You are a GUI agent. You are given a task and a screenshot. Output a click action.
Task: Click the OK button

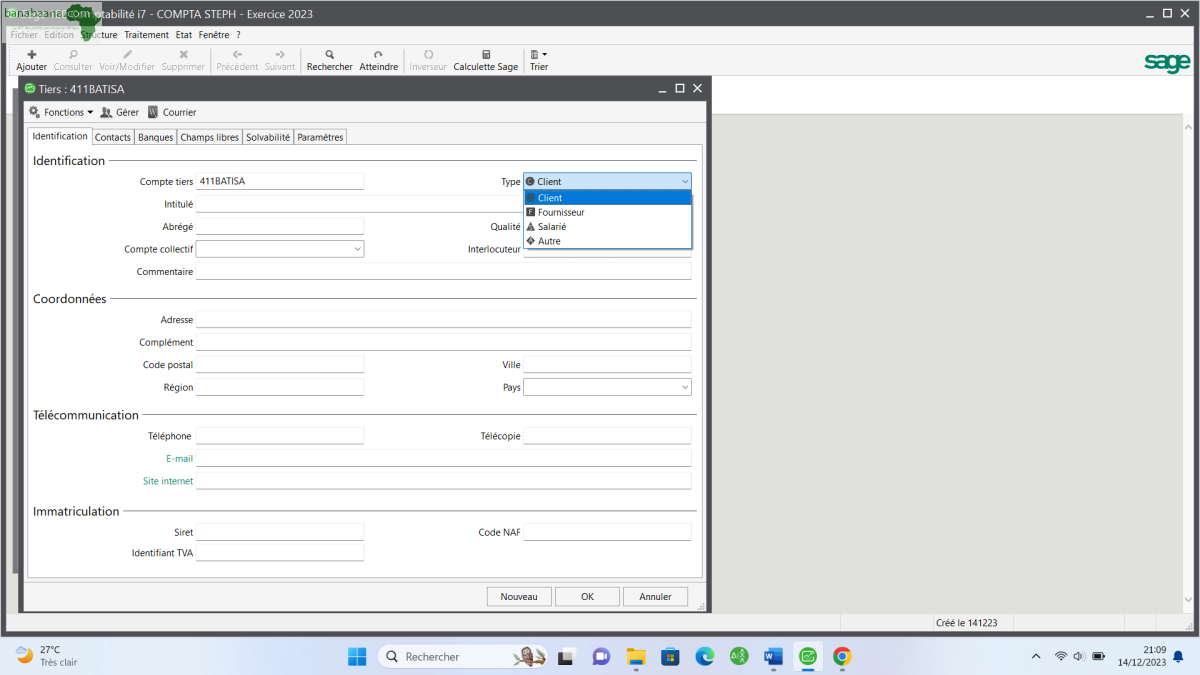587,596
